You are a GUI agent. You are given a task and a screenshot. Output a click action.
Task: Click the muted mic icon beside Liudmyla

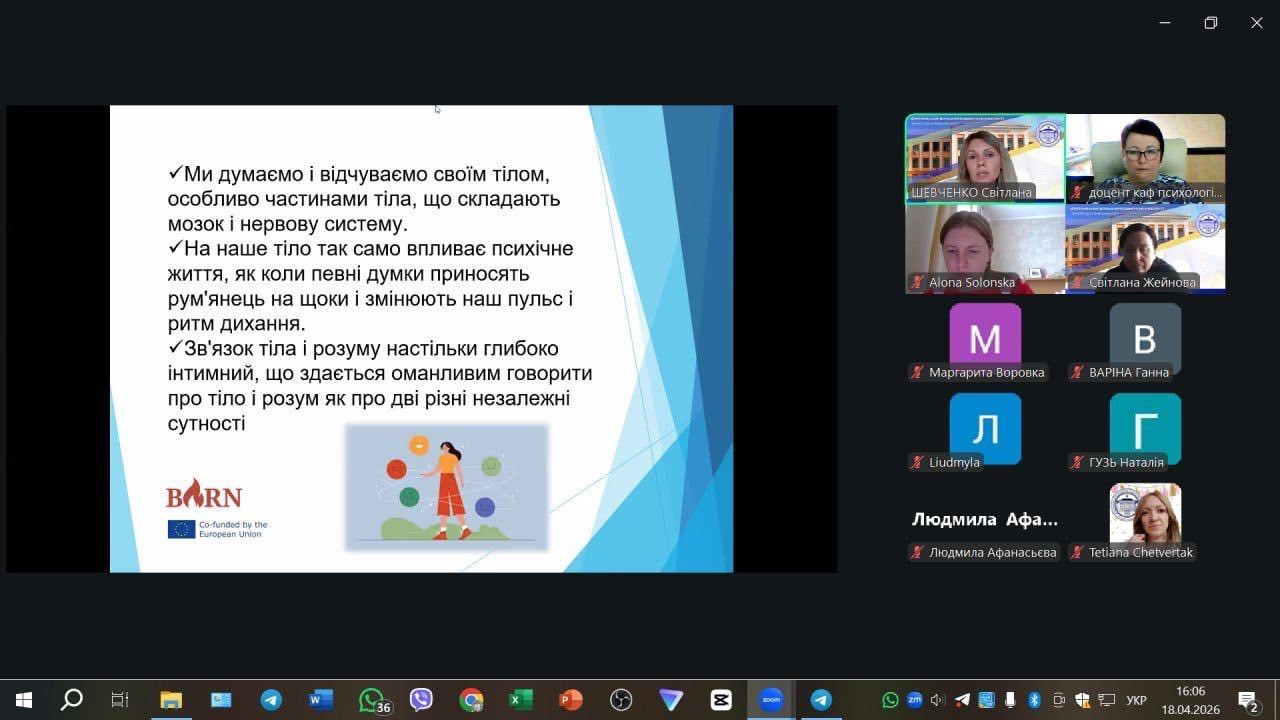[x=916, y=463]
